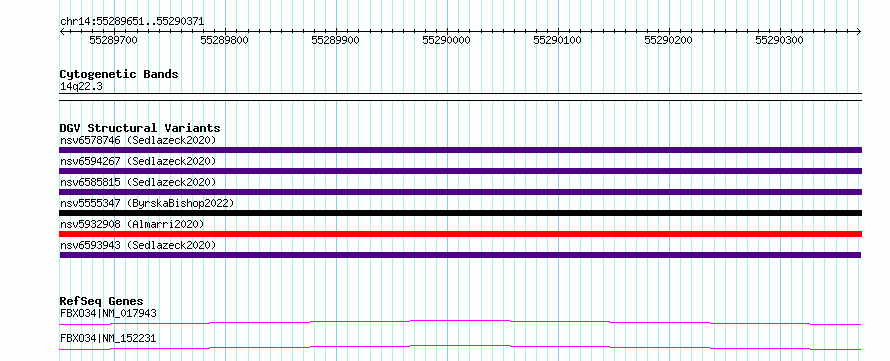Click the 55290000 ruler position label
The width and height of the screenshot is (890, 361).
tap(447, 41)
